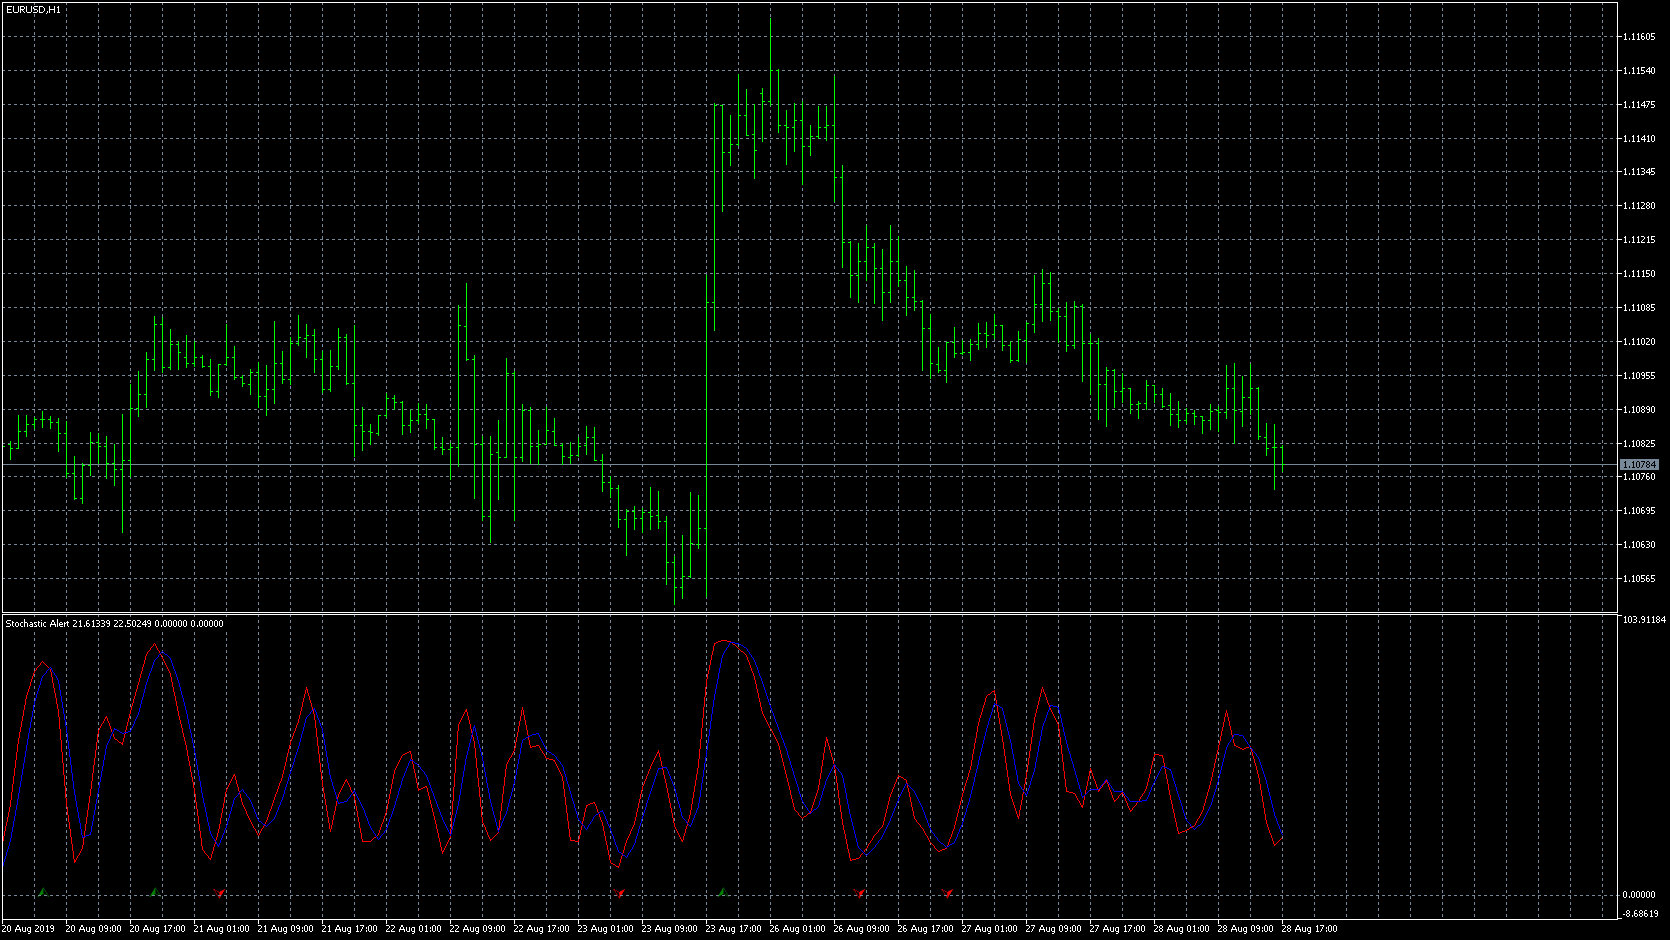Image resolution: width=1670 pixels, height=940 pixels.
Task: Click the green up arrow above 20 Aug 2019
Action: 42,891
